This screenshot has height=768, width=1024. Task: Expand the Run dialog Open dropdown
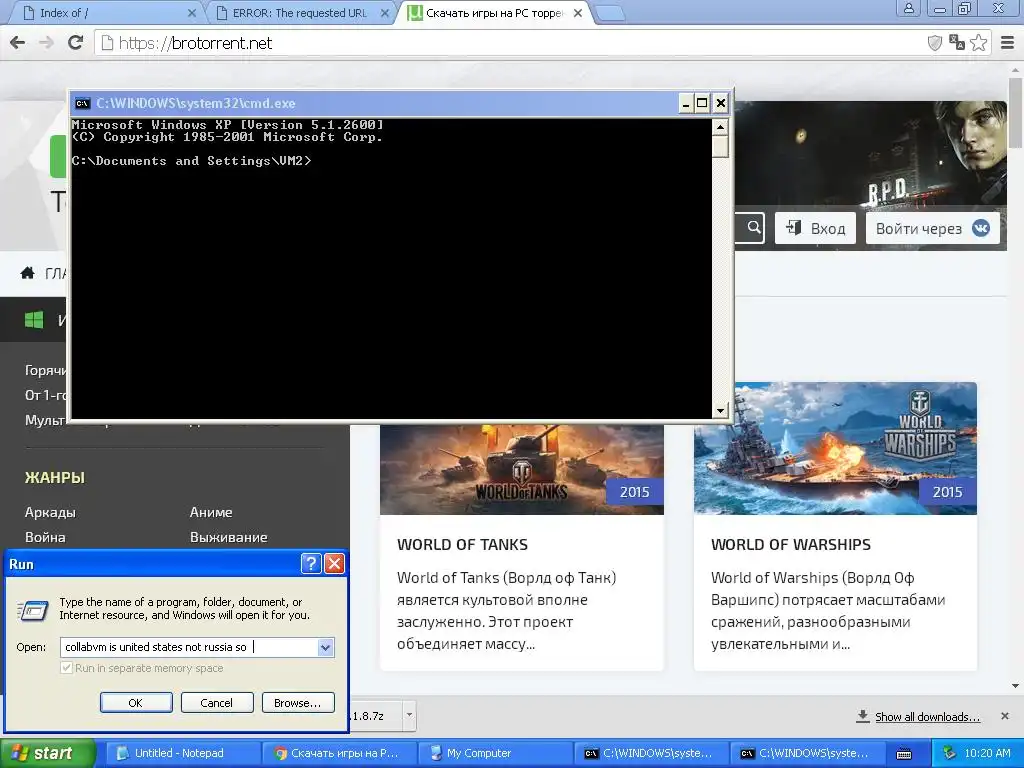pos(325,647)
